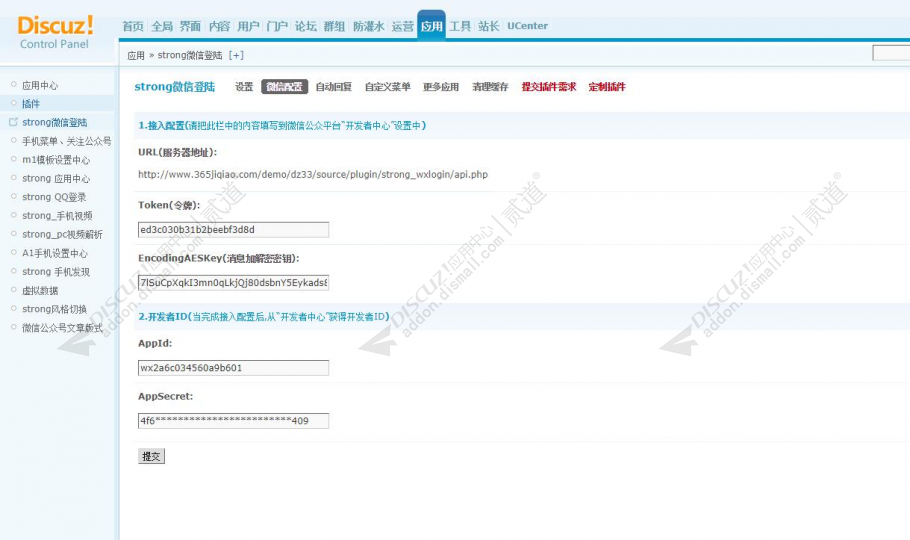910x540 pixels.
Task: Open 应用中心 in the sidebar
Action: [x=40, y=85]
